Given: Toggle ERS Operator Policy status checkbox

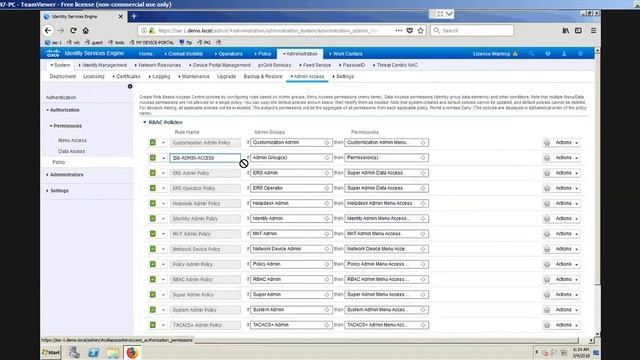Looking at the screenshot, I should [x=153, y=188].
